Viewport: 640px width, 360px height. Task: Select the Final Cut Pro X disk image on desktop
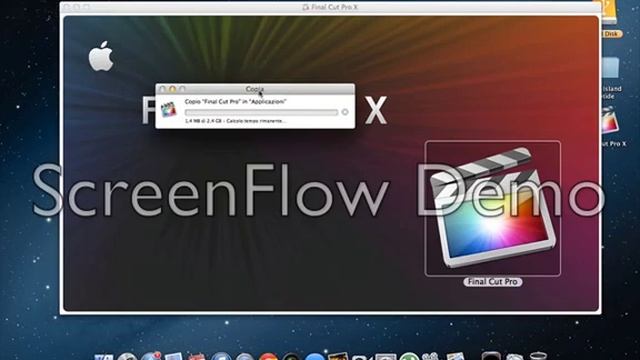pos(611,121)
